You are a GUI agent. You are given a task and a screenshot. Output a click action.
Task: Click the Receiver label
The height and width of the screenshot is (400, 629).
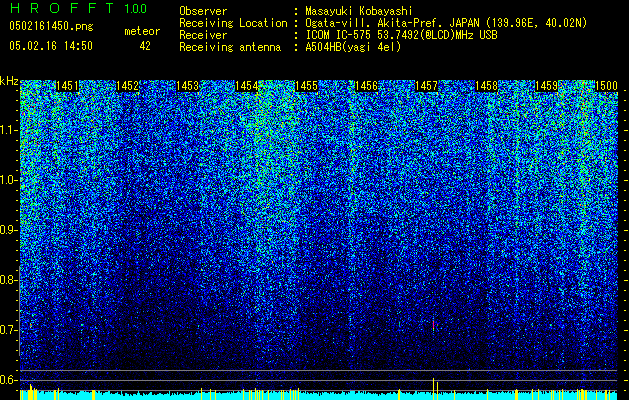[x=203, y=35]
